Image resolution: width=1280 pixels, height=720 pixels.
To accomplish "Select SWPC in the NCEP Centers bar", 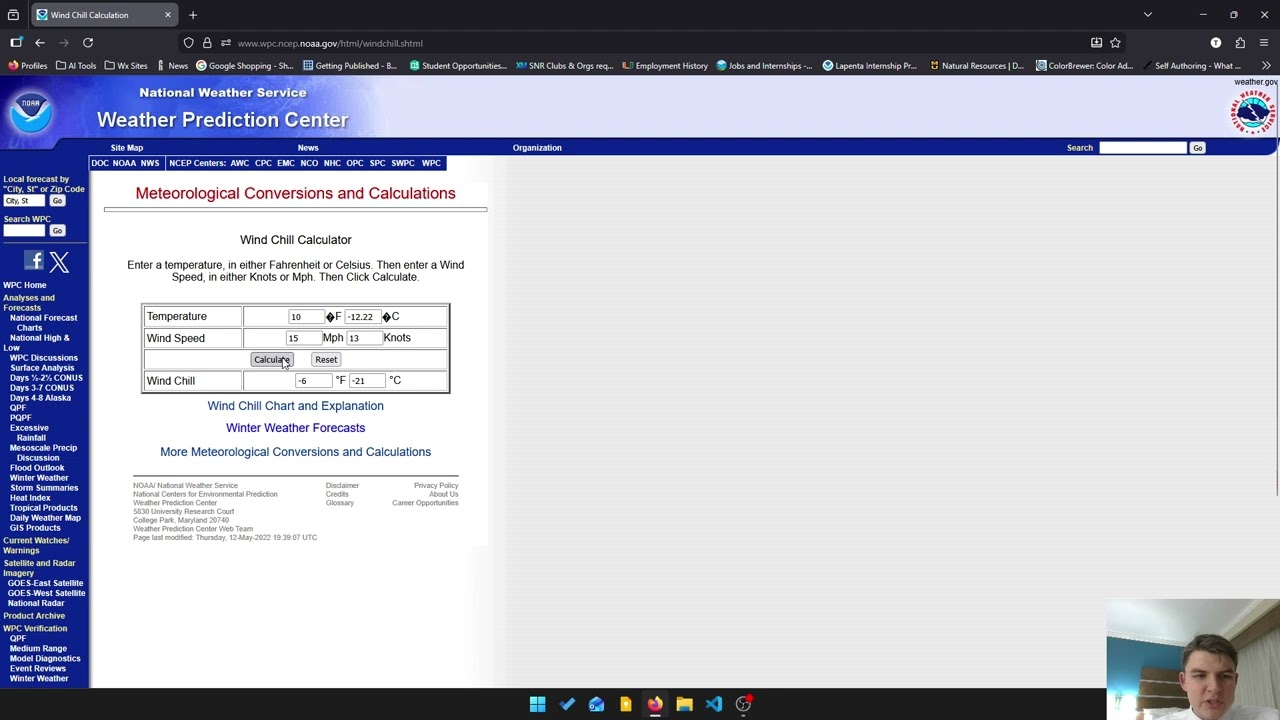I will (x=403, y=163).
